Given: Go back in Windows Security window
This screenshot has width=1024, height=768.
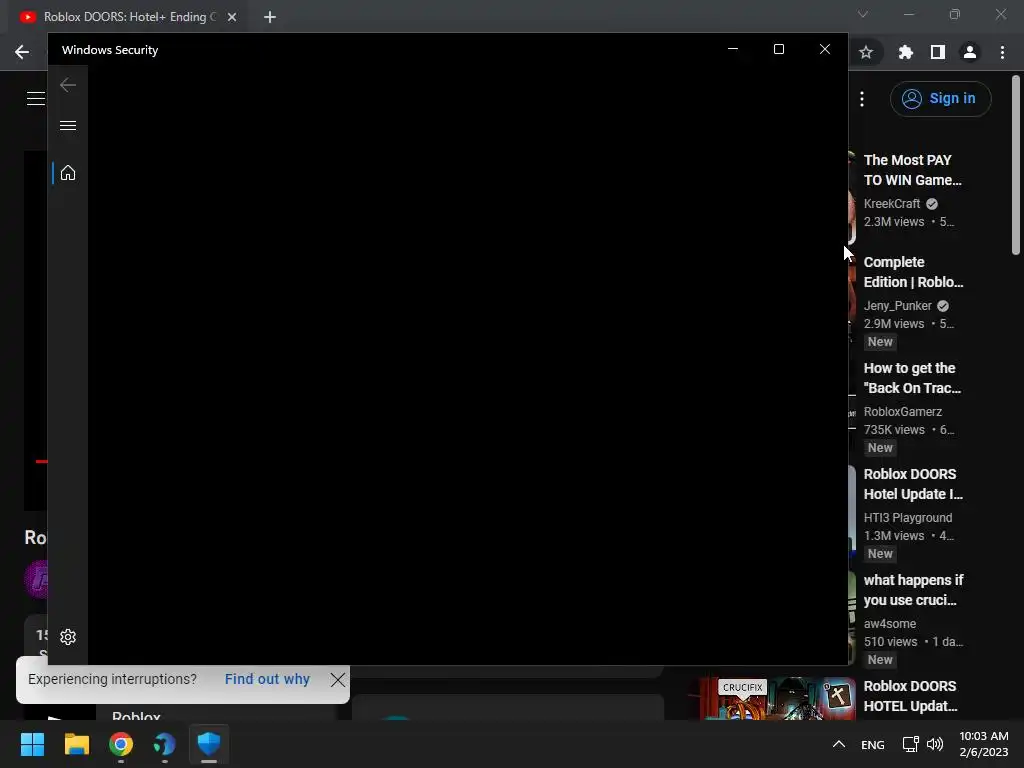Looking at the screenshot, I should pos(68,85).
